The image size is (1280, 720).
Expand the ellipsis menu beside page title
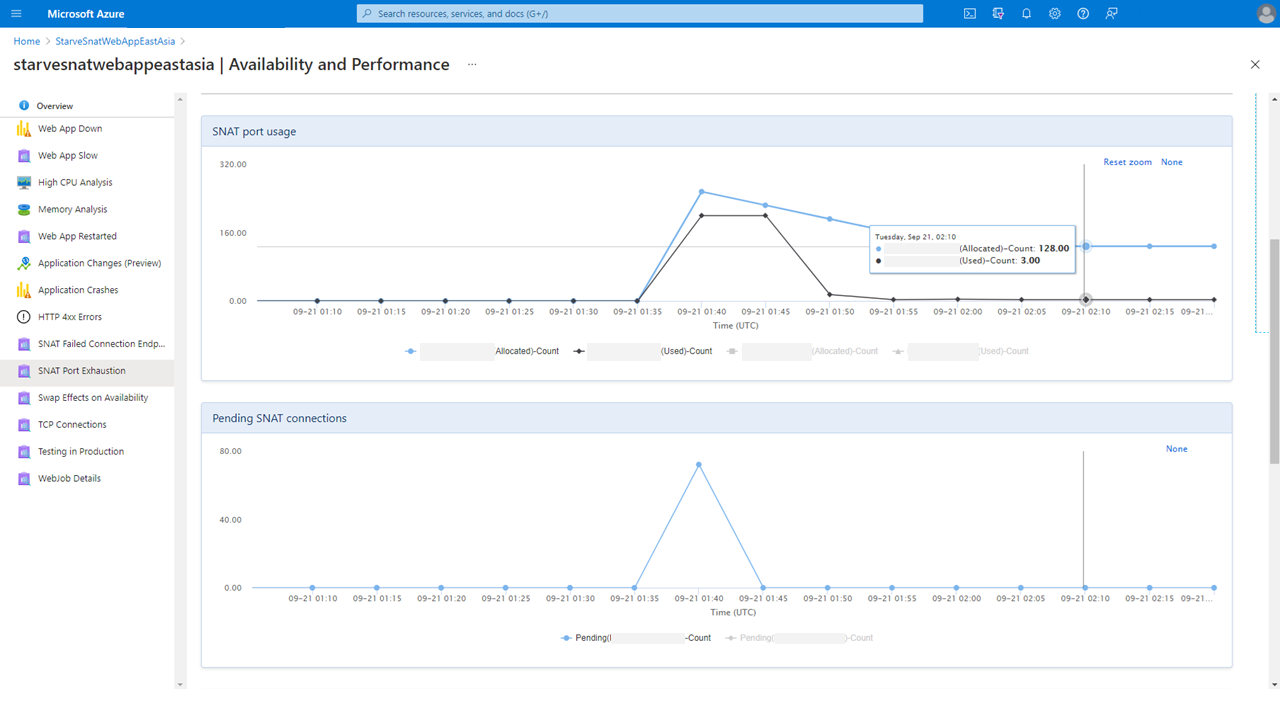pos(472,64)
